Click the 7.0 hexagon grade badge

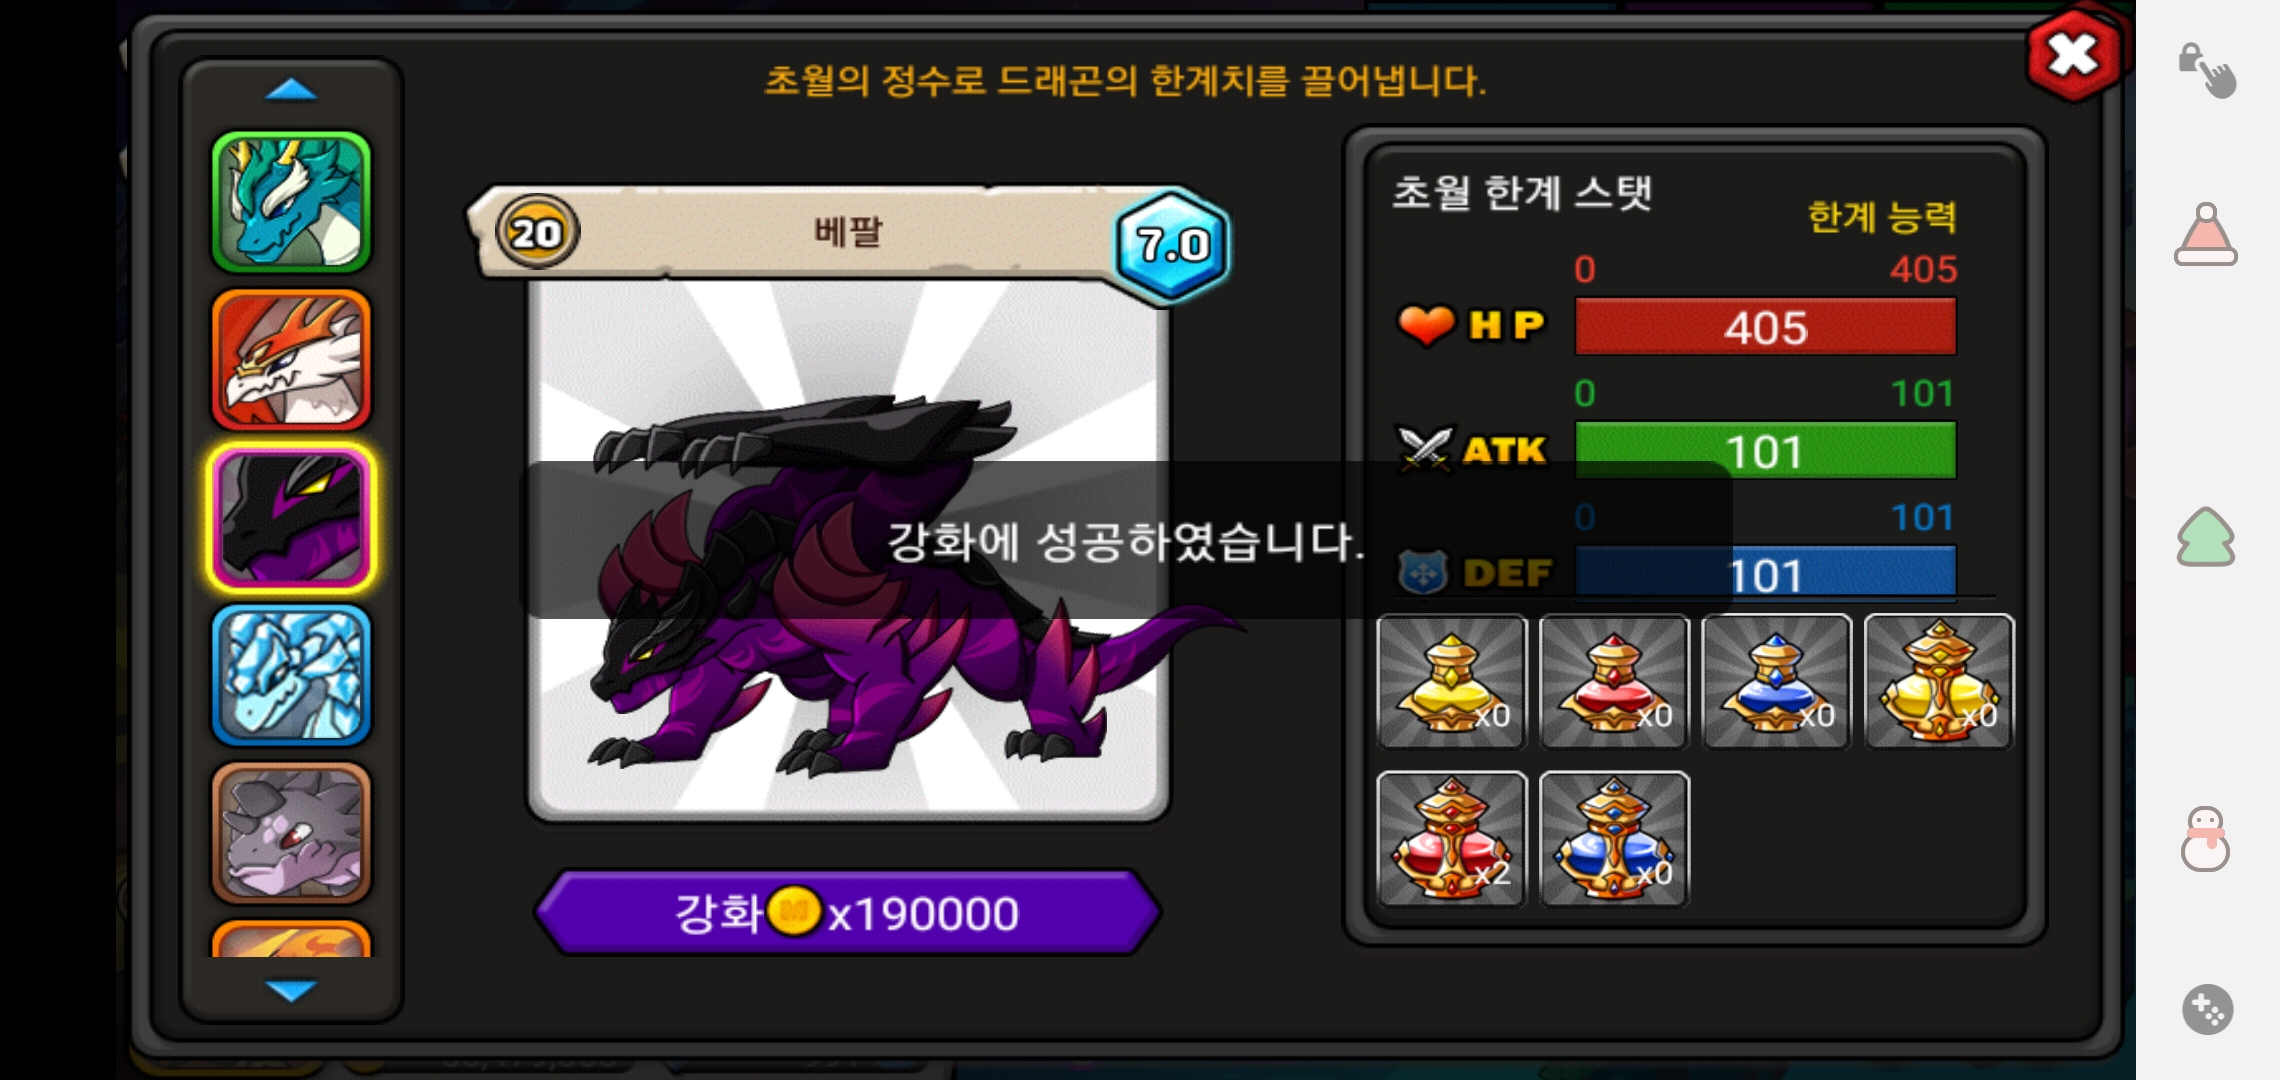[1172, 244]
